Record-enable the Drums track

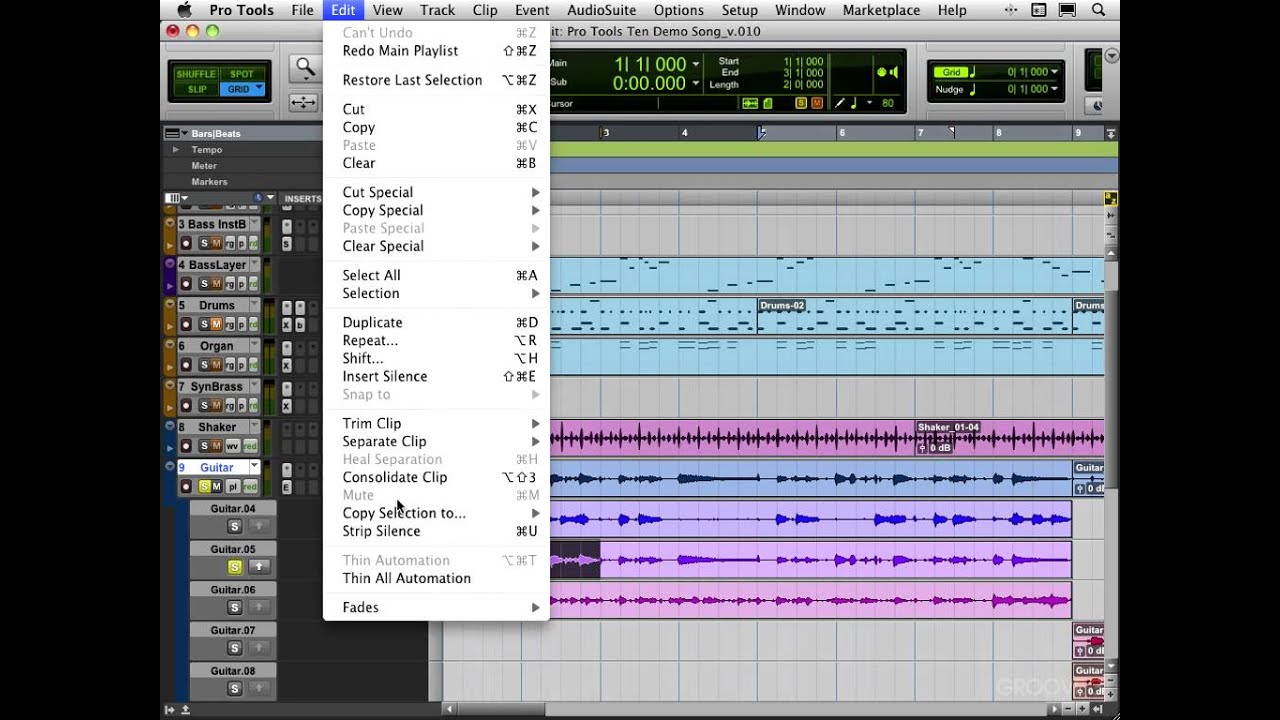[186, 324]
